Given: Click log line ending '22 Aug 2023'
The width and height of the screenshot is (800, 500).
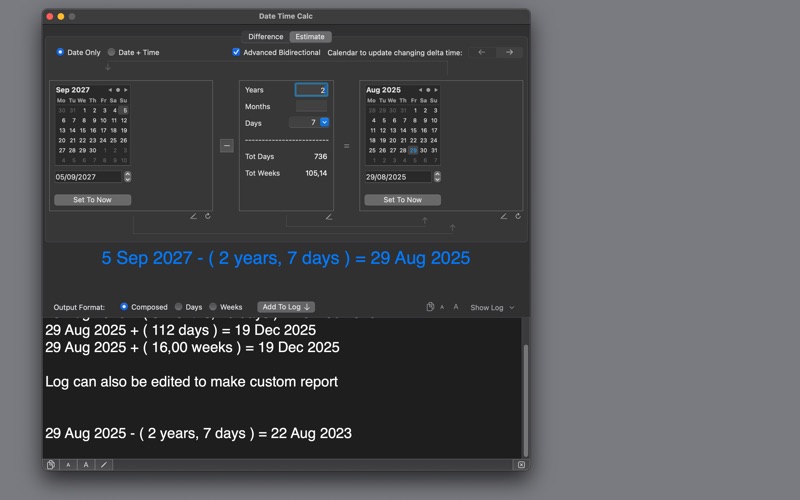Looking at the screenshot, I should tap(198, 433).
